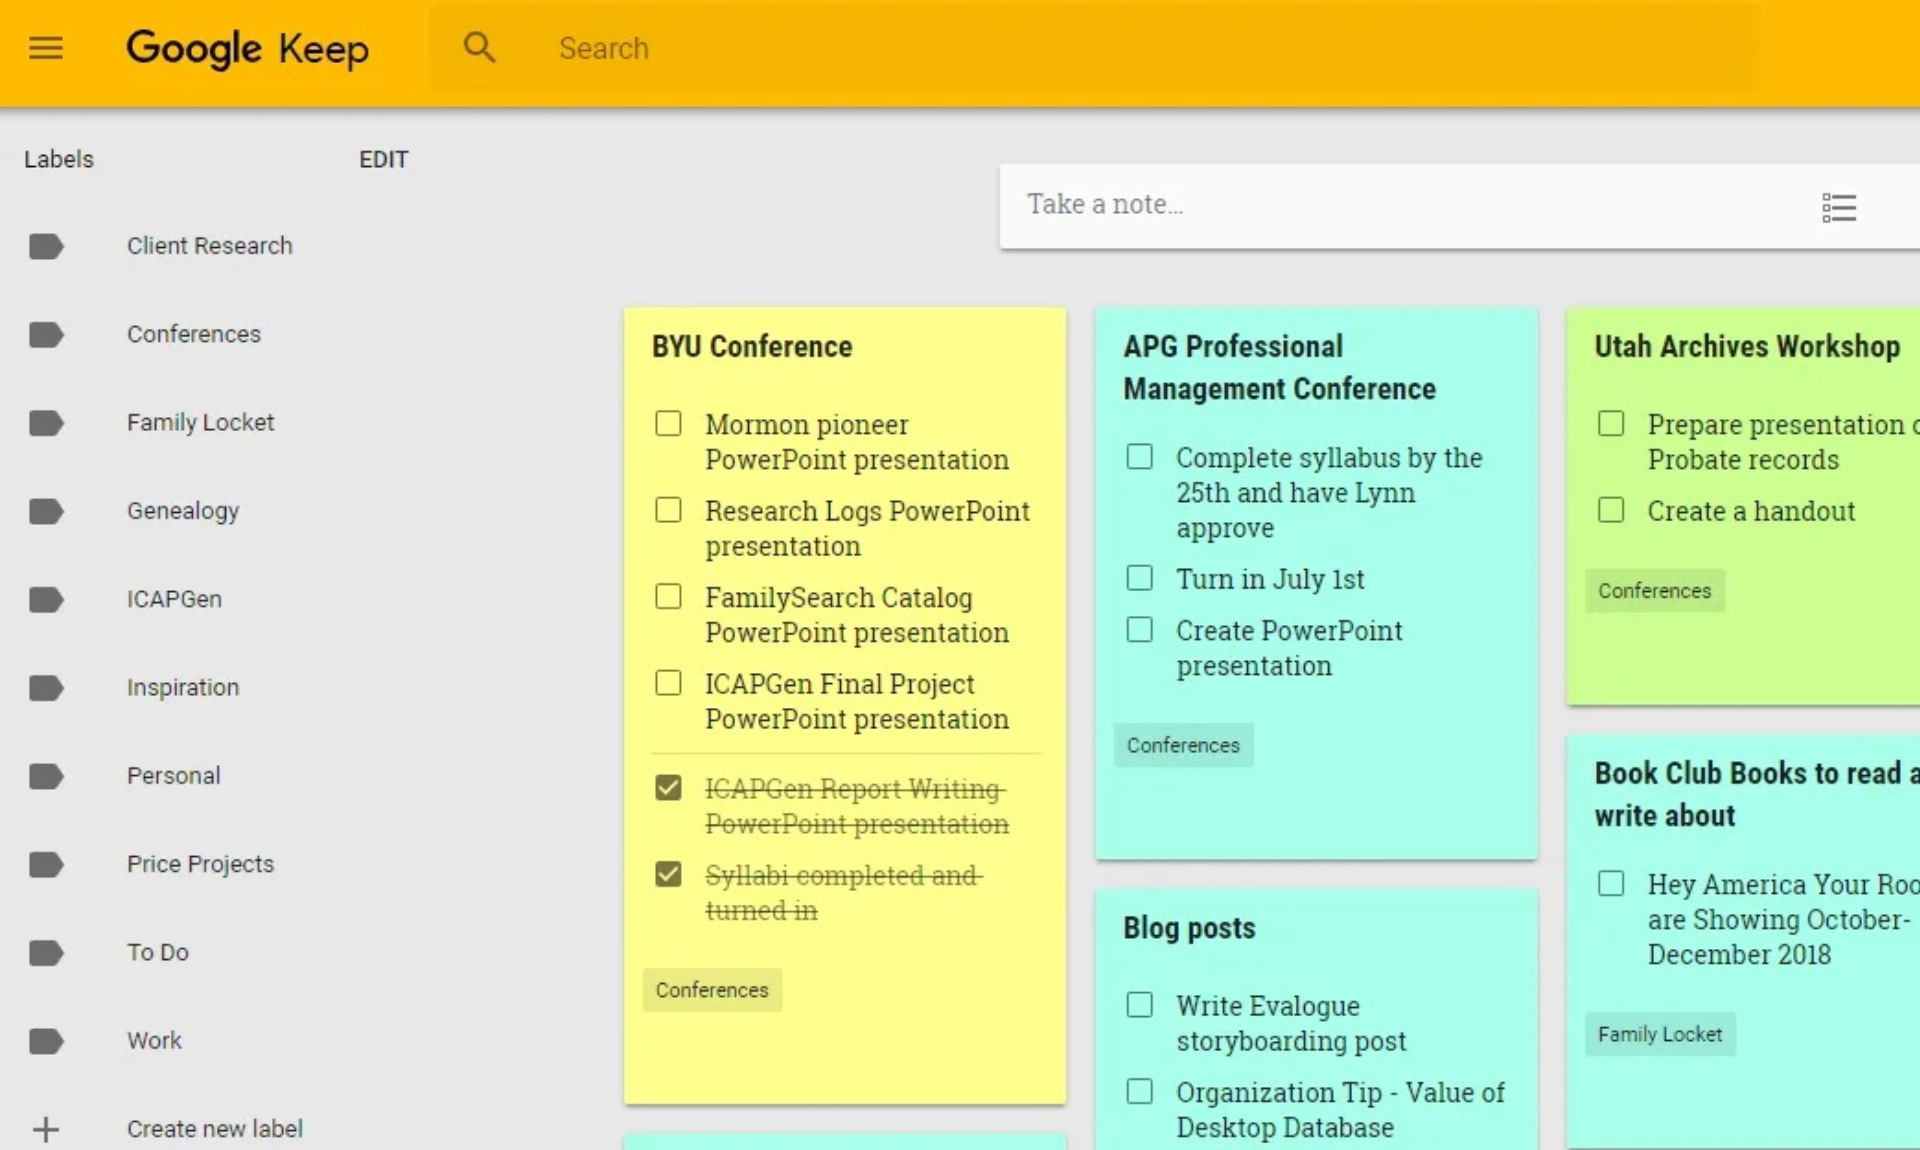Click the tag icon beside Personal
This screenshot has height=1150, width=1920.
pyautogui.click(x=46, y=776)
